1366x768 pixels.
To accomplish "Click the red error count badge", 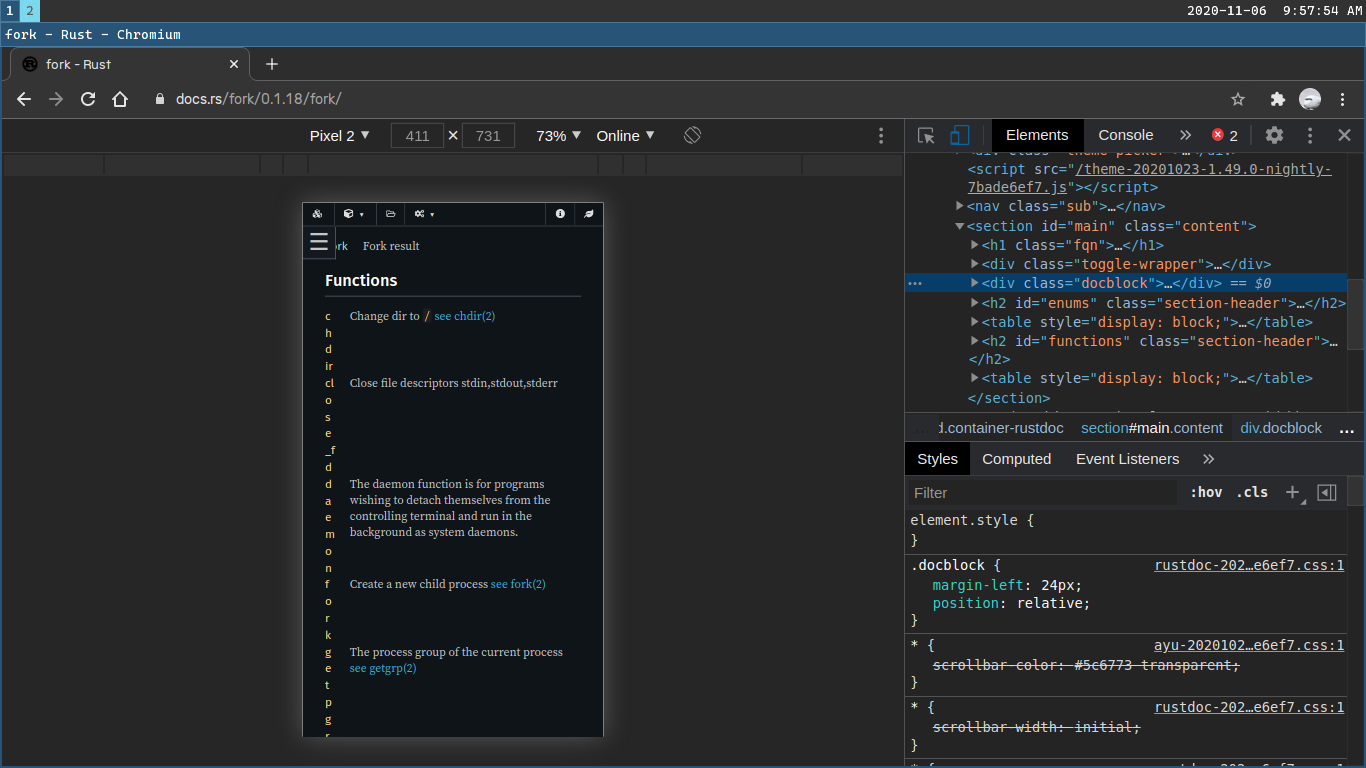I will click(1224, 135).
